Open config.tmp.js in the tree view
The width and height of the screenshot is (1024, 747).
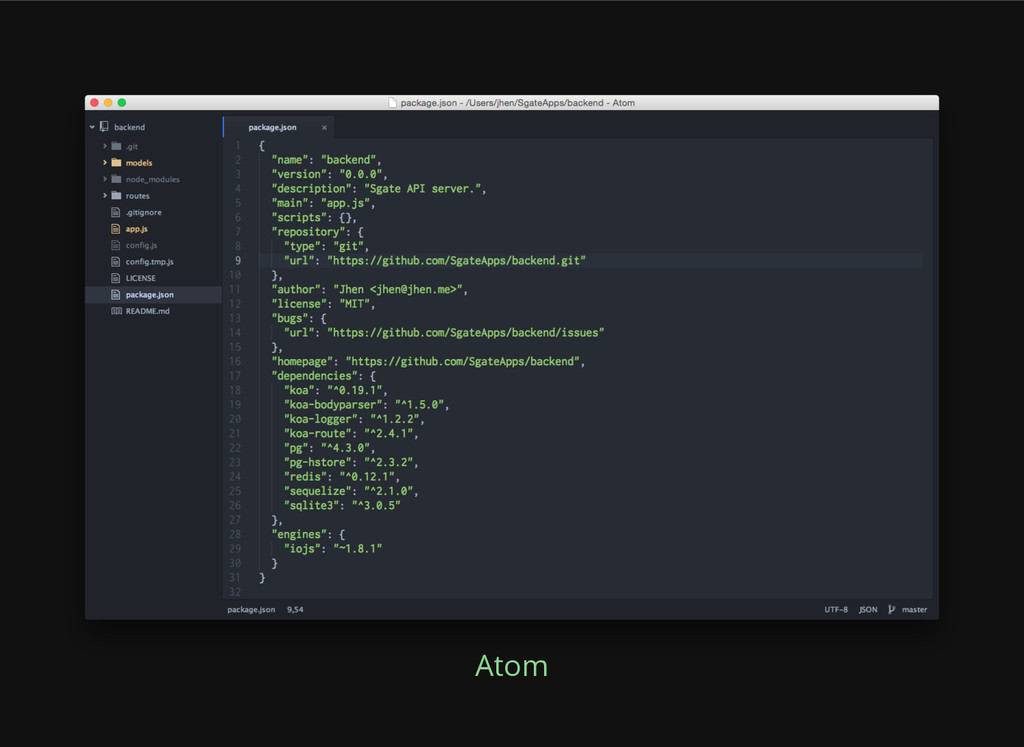coord(150,261)
